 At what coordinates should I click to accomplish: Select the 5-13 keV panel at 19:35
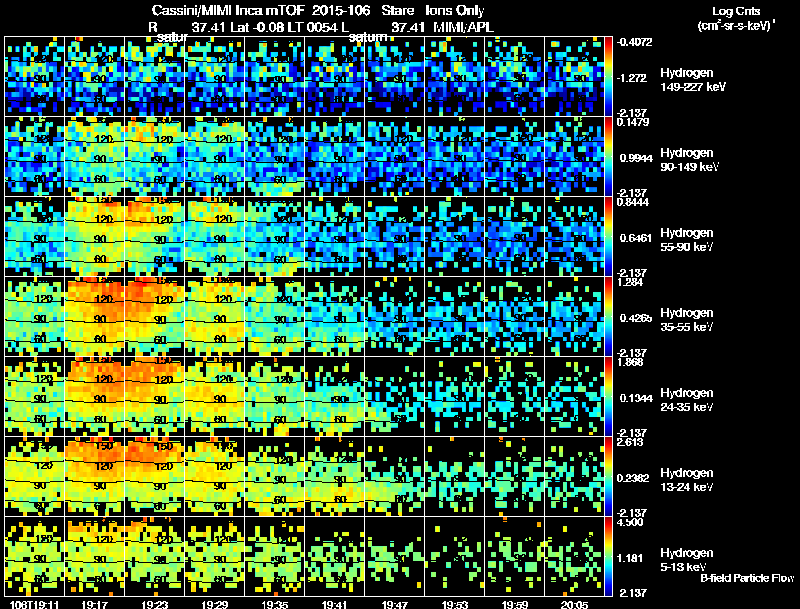[x=274, y=557]
